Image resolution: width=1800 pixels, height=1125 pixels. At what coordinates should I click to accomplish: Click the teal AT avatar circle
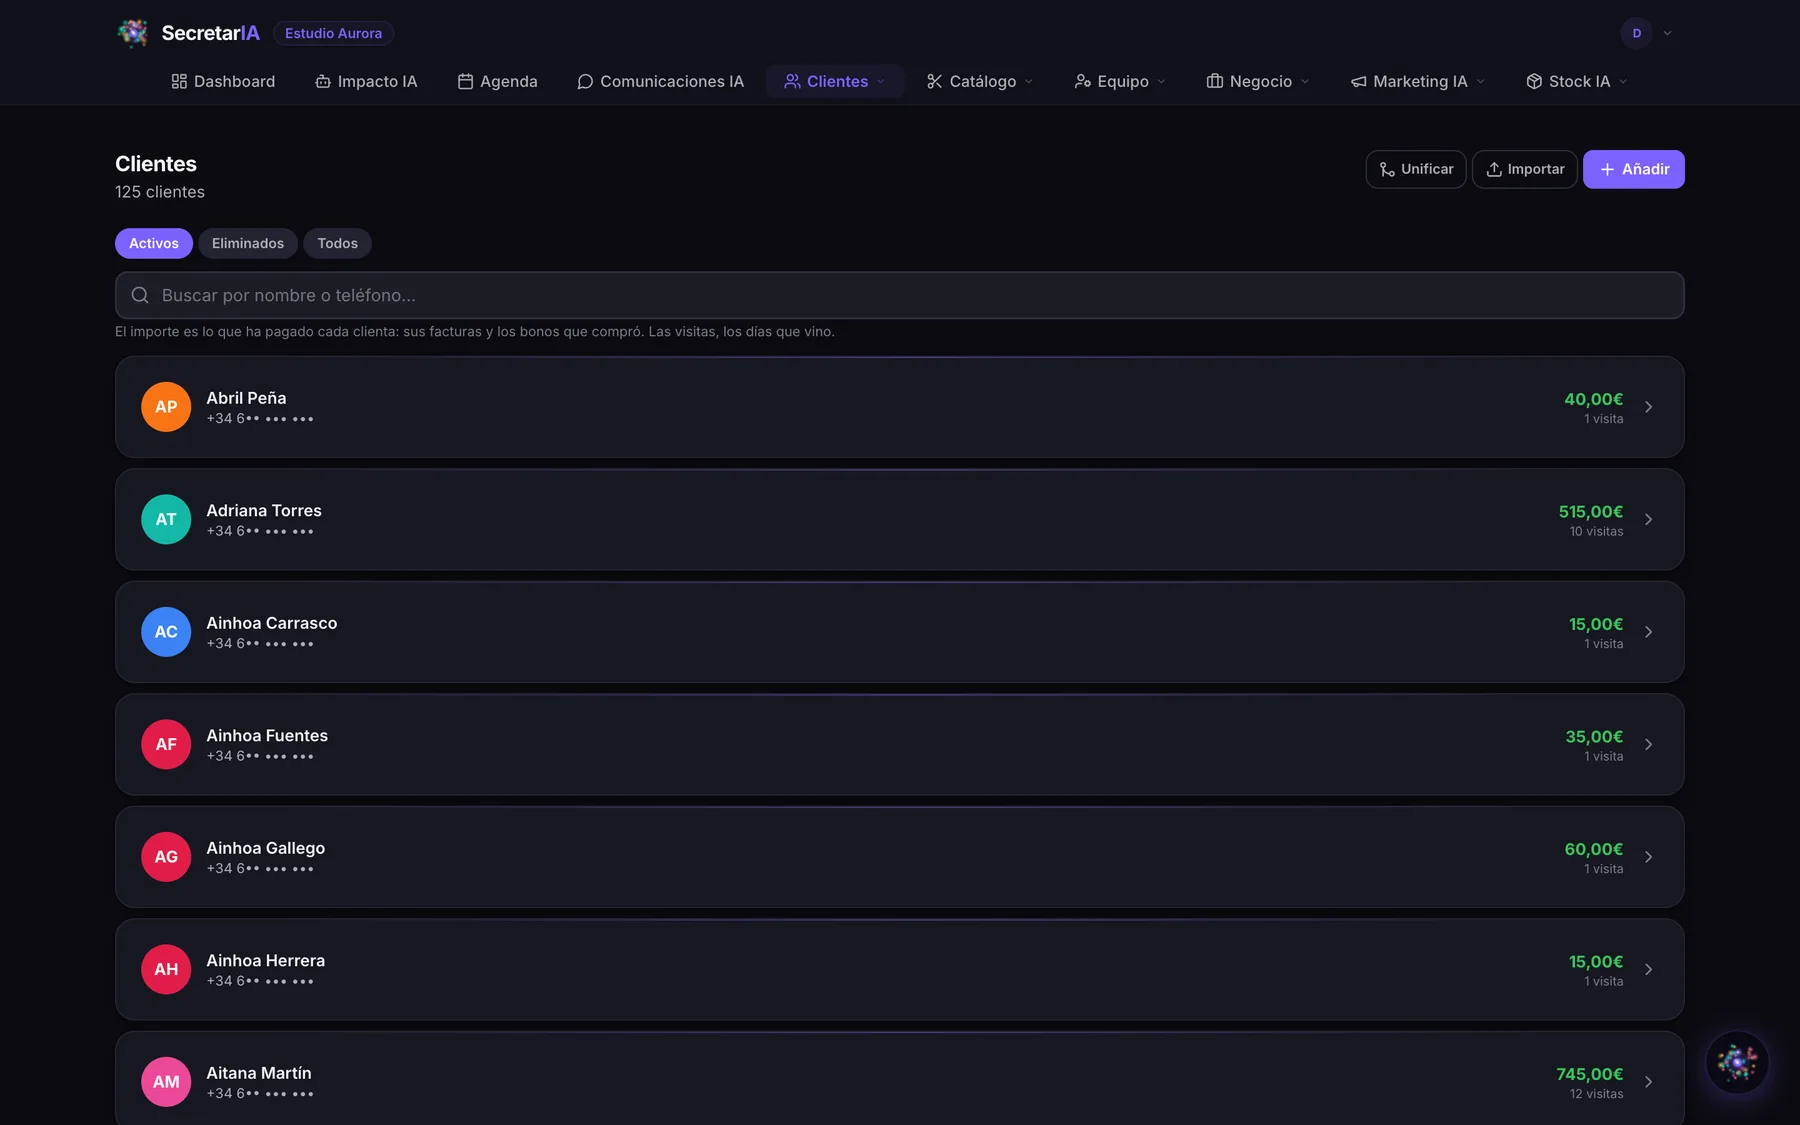[x=166, y=520]
